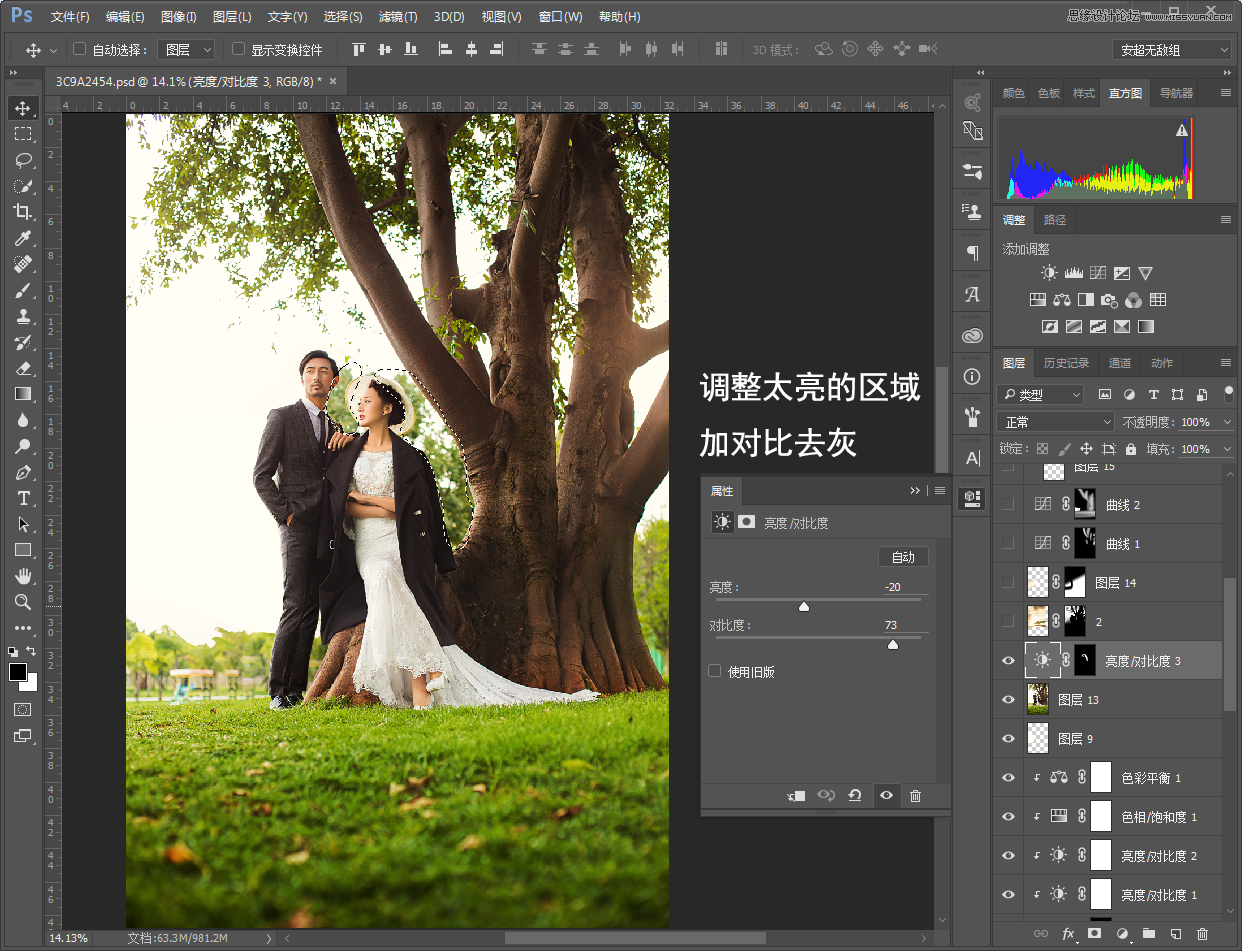Viewport: 1242px width, 951px height.
Task: Click the foreground color swatch
Action: pyautogui.click(x=18, y=672)
